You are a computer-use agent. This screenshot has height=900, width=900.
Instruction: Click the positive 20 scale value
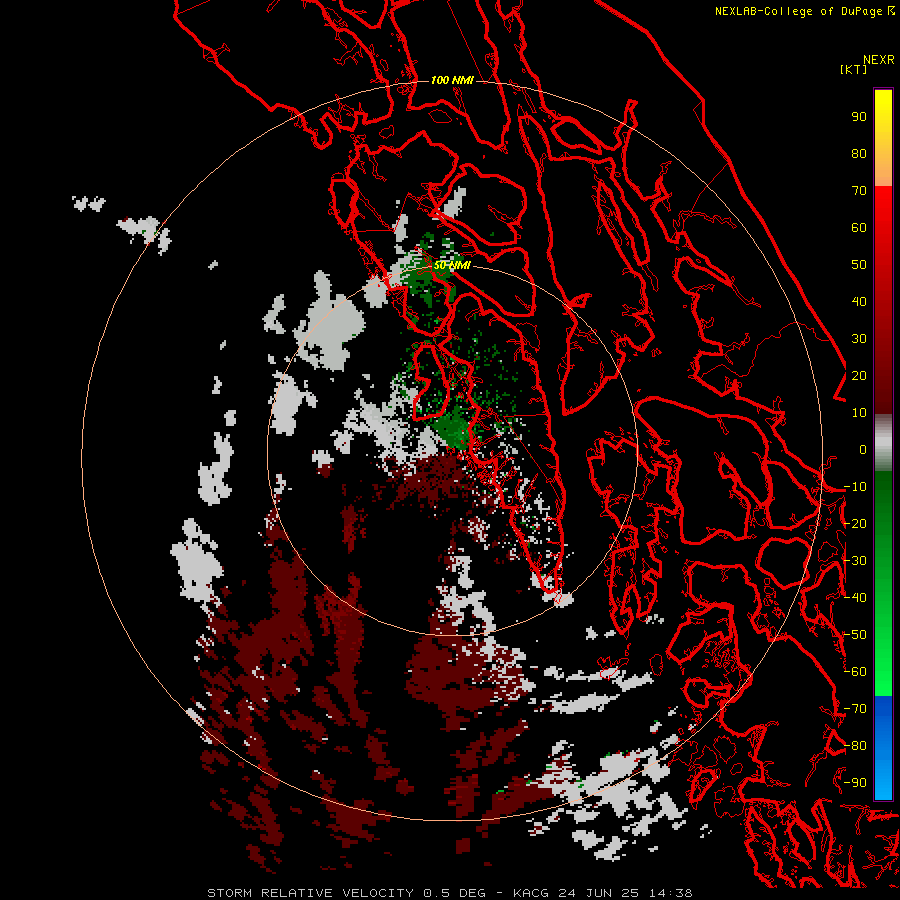(859, 376)
